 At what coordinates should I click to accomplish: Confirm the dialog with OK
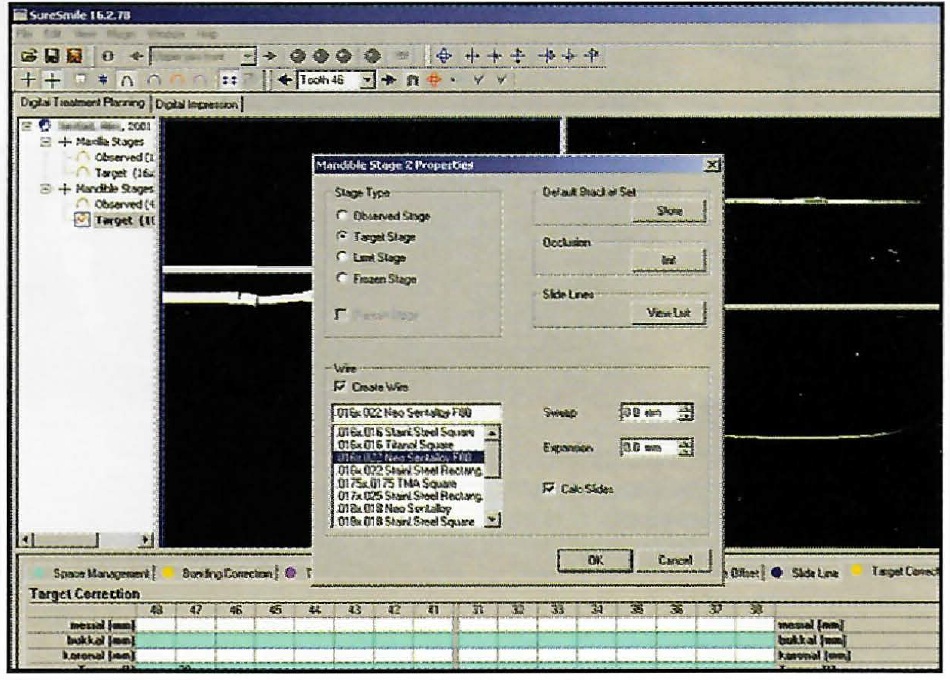point(595,561)
